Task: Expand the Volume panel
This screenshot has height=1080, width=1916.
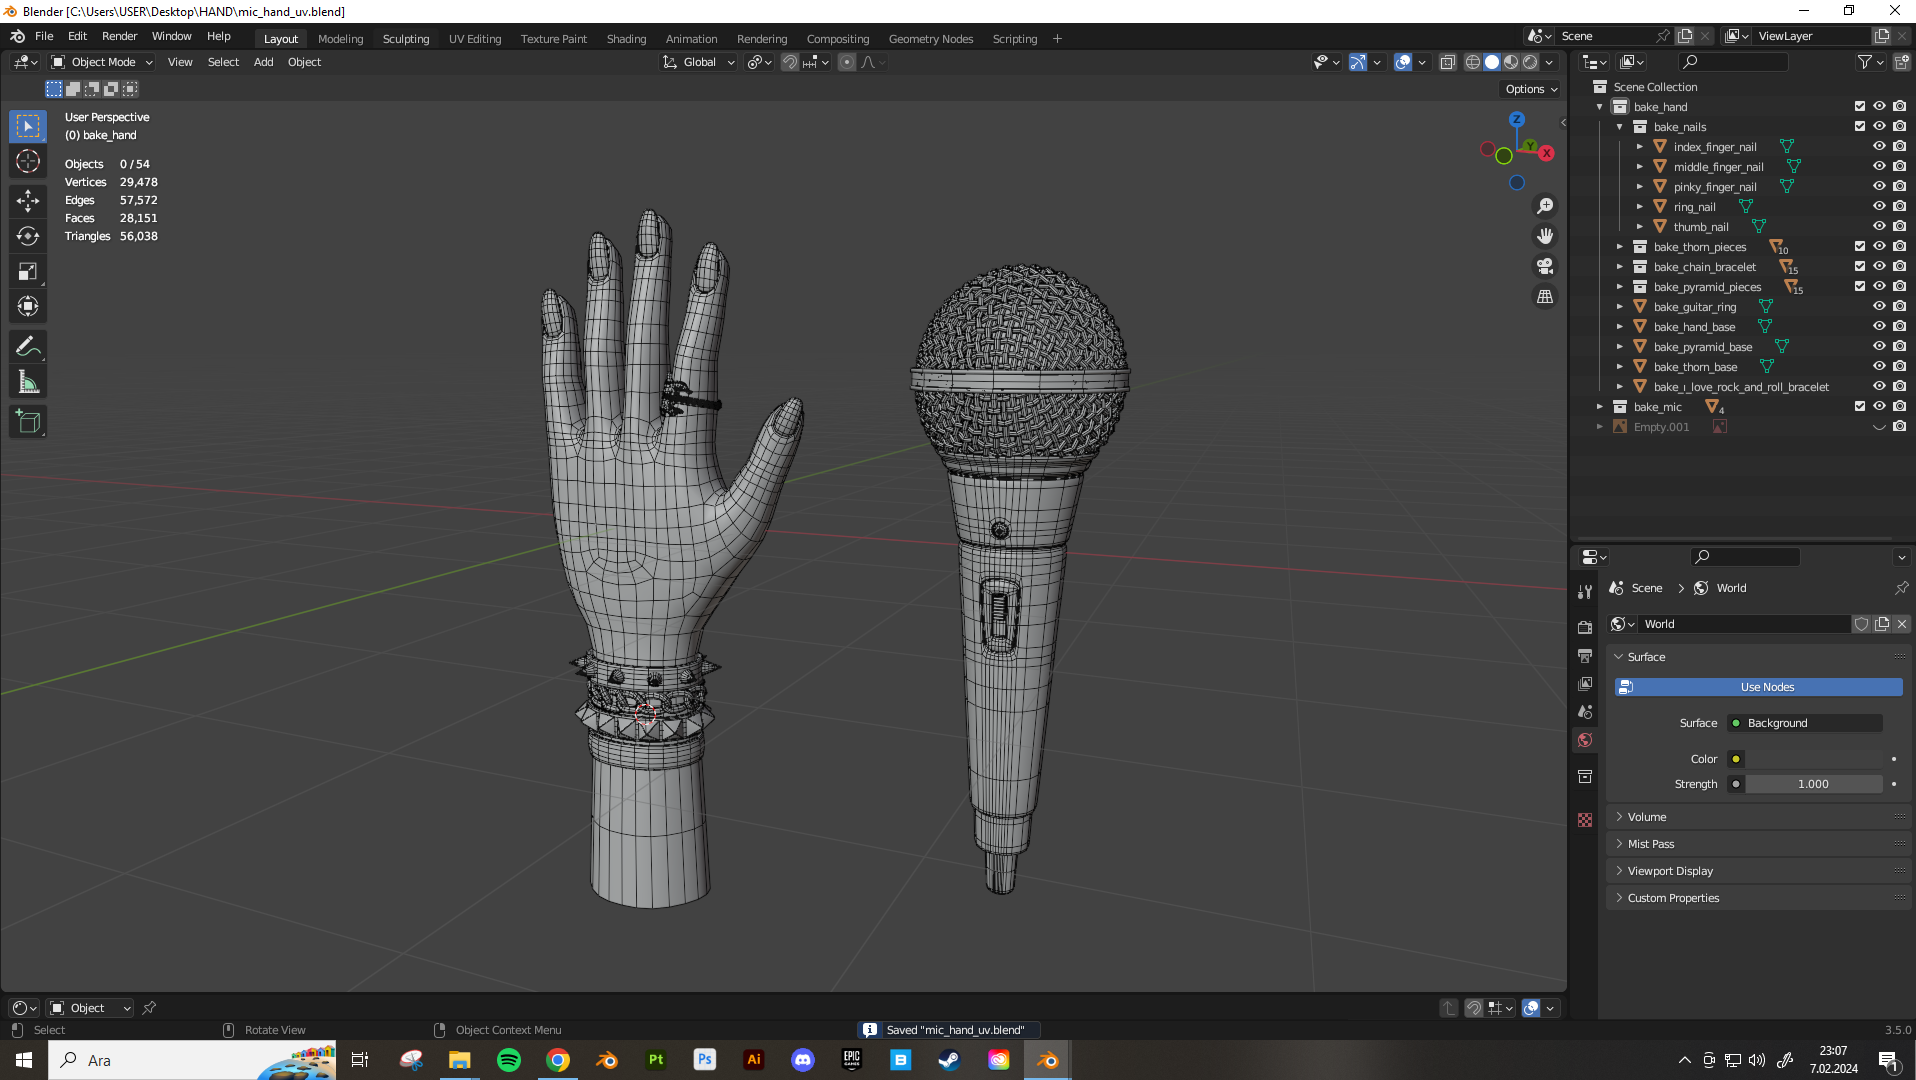Action: pyautogui.click(x=1759, y=817)
